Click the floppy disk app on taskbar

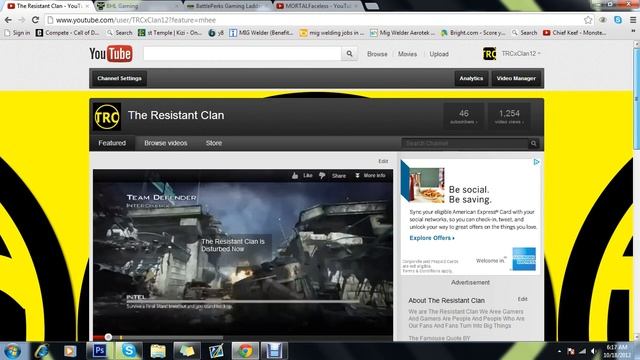(x=274, y=351)
